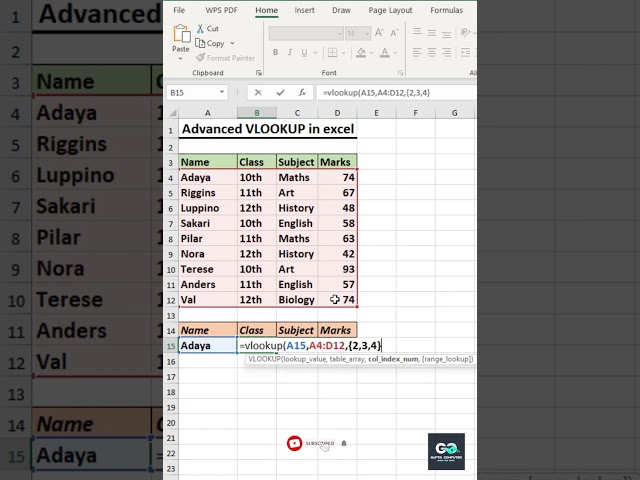Click the Font Color letter A icon

(x=384, y=52)
